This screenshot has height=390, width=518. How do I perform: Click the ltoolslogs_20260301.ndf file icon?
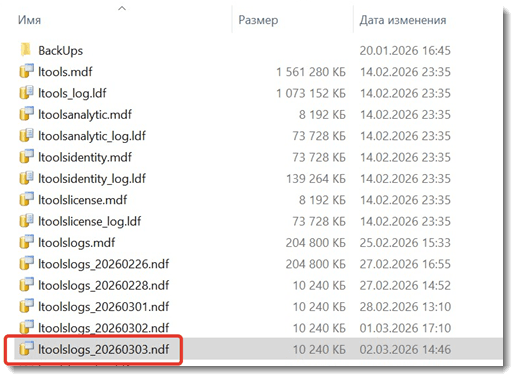point(26,306)
